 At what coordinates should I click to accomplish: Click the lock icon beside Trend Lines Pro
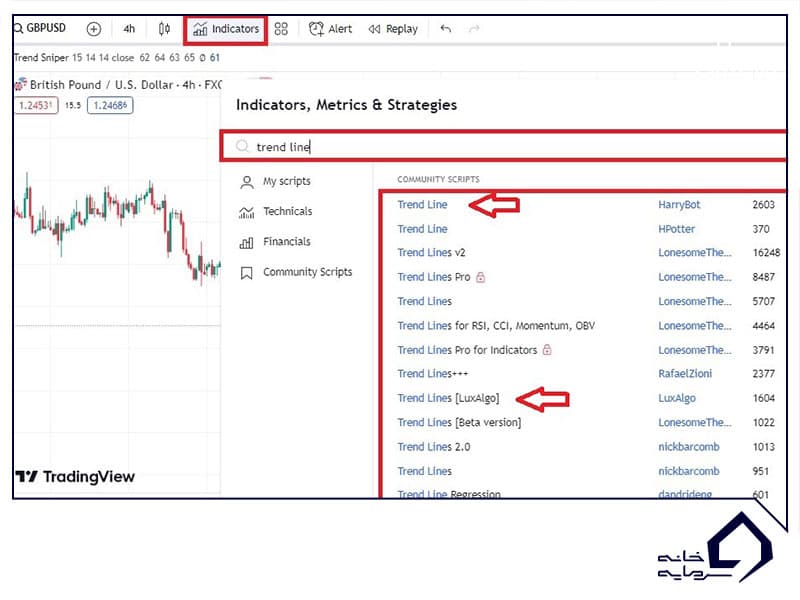(480, 277)
